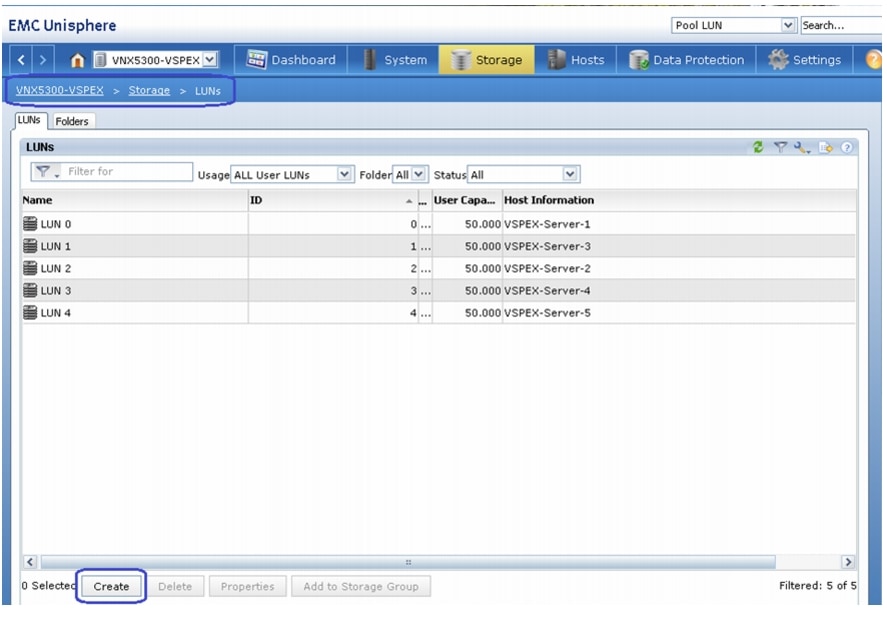Expand the Status filter dropdown
Viewport: 887px width, 633px height.
[x=570, y=174]
